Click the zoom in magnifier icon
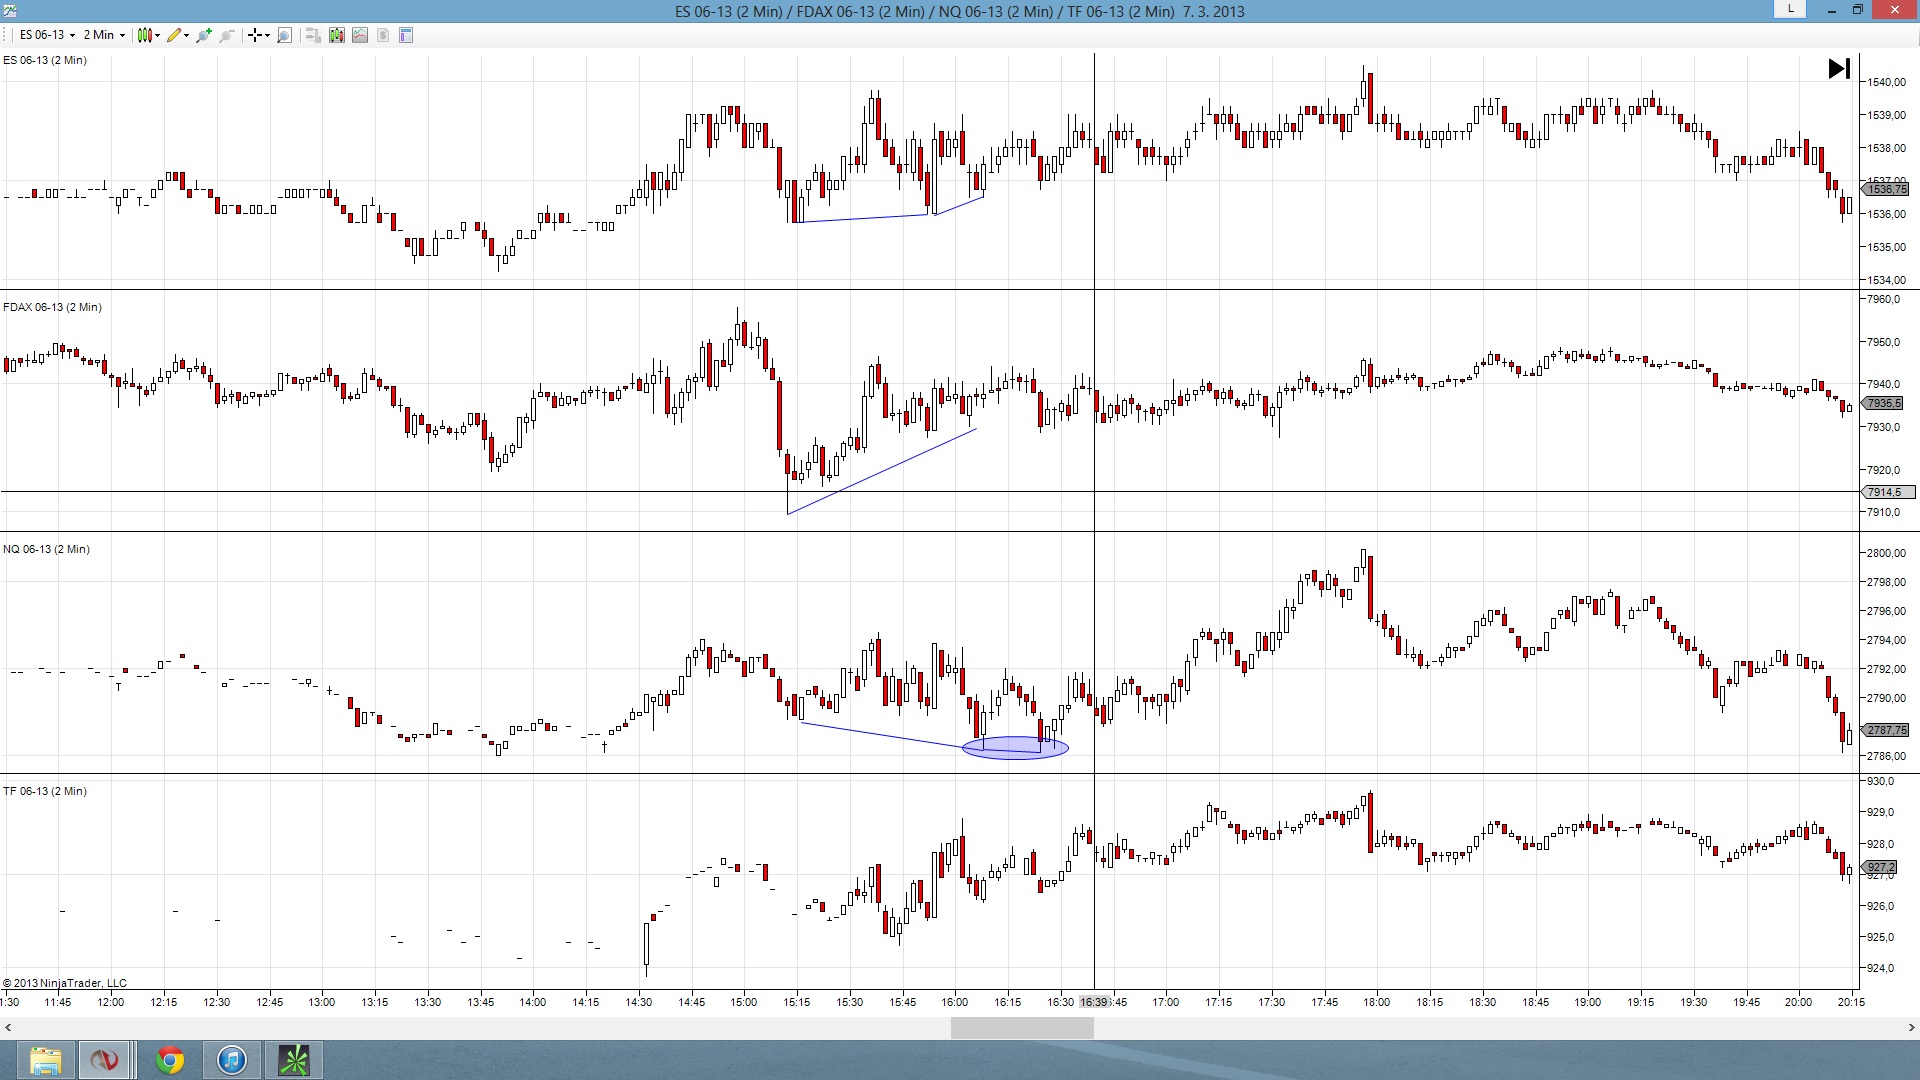The image size is (1920, 1080). pos(204,35)
